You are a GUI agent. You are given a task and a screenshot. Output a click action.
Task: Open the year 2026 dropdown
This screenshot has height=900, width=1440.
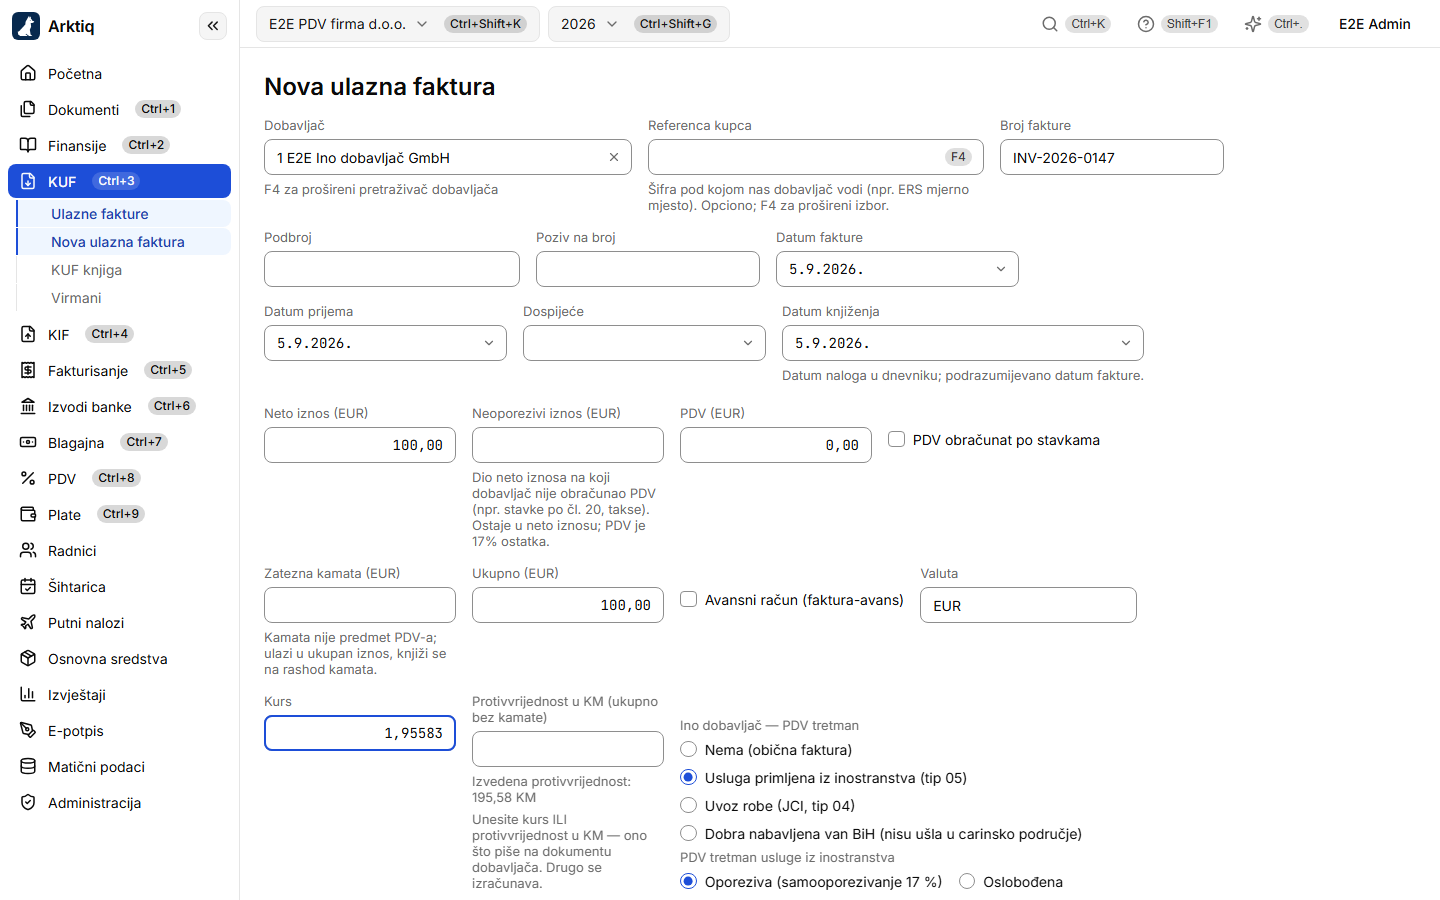point(639,24)
